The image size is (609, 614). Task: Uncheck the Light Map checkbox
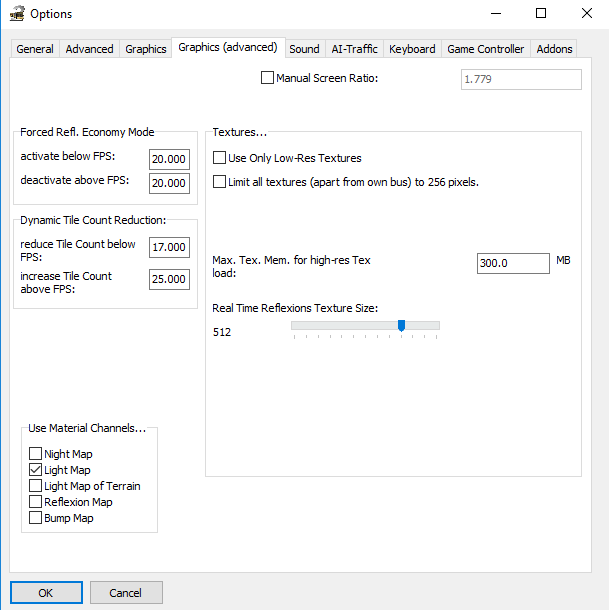[x=36, y=470]
